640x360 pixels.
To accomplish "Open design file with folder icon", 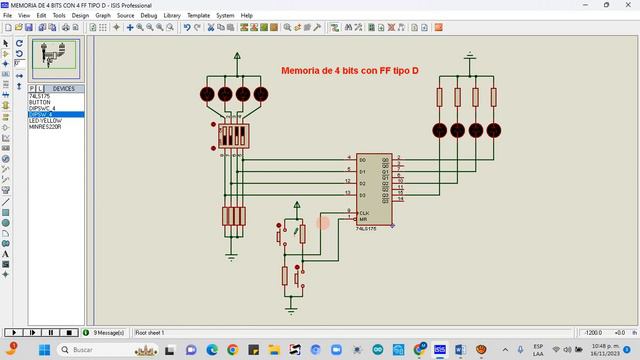I will pos(18,27).
